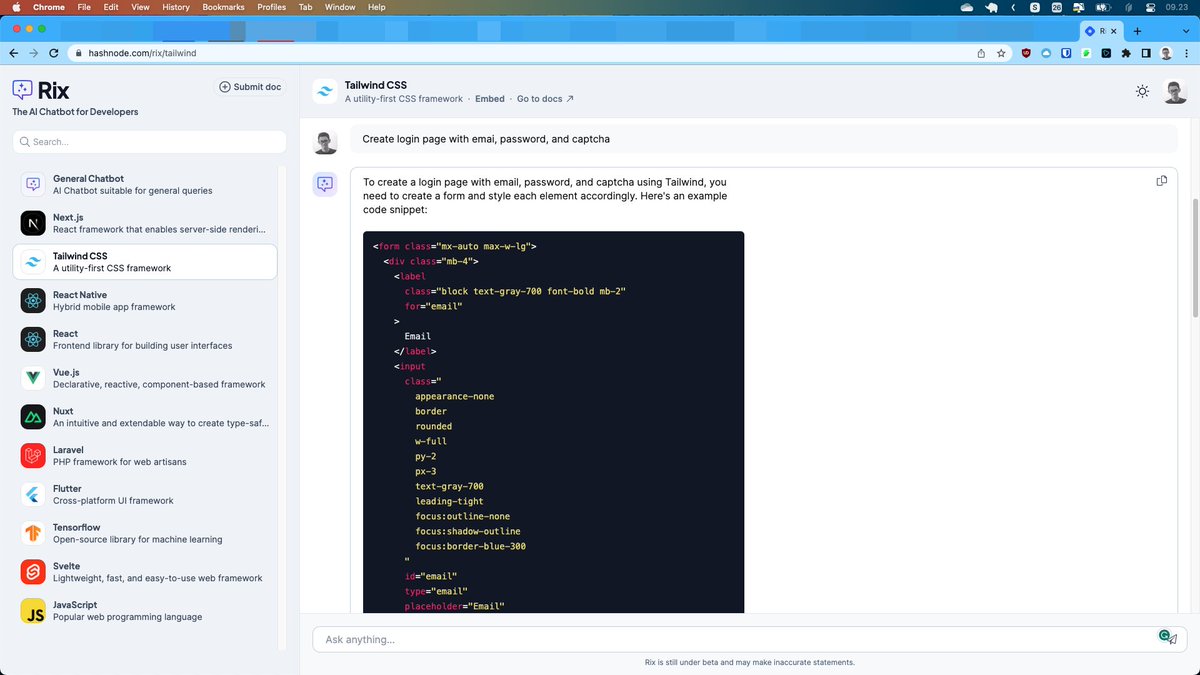
Task: Go back in browser history
Action: [14, 53]
